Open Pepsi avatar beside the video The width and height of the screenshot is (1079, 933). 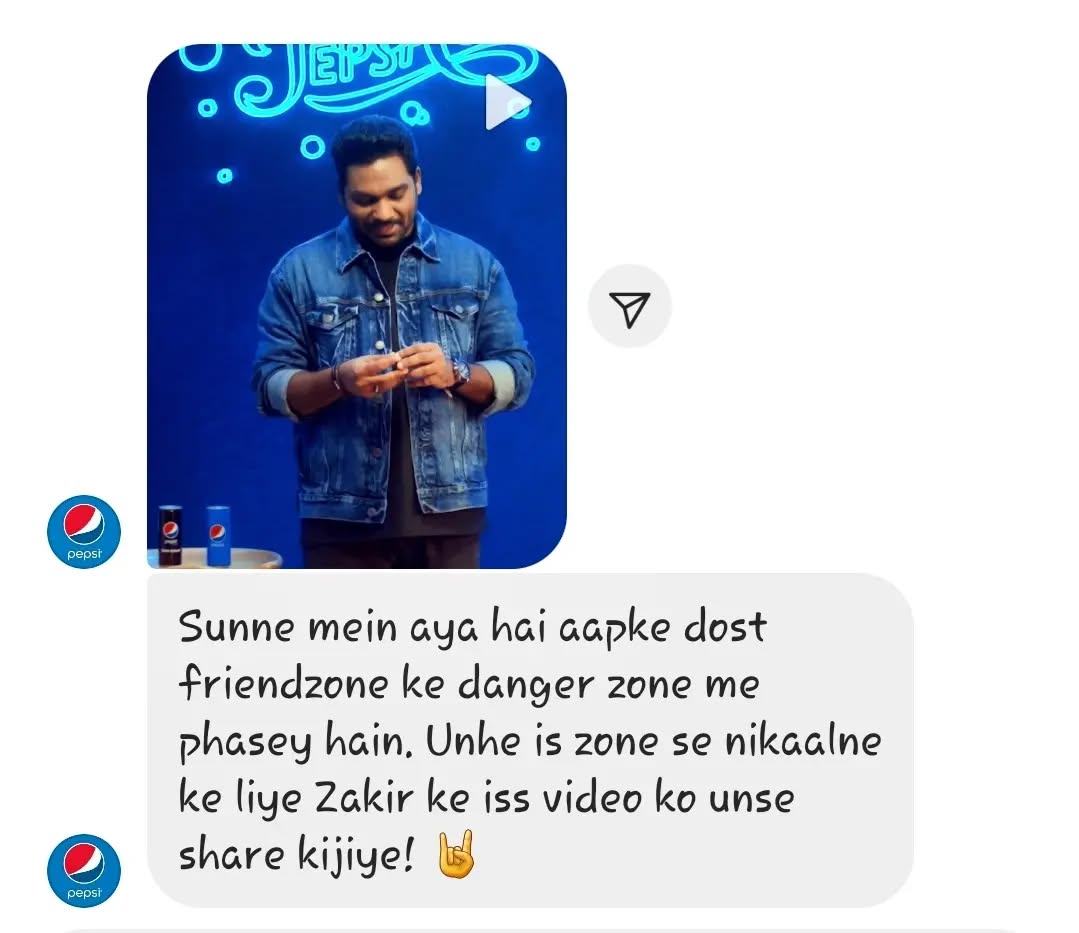pyautogui.click(x=84, y=531)
